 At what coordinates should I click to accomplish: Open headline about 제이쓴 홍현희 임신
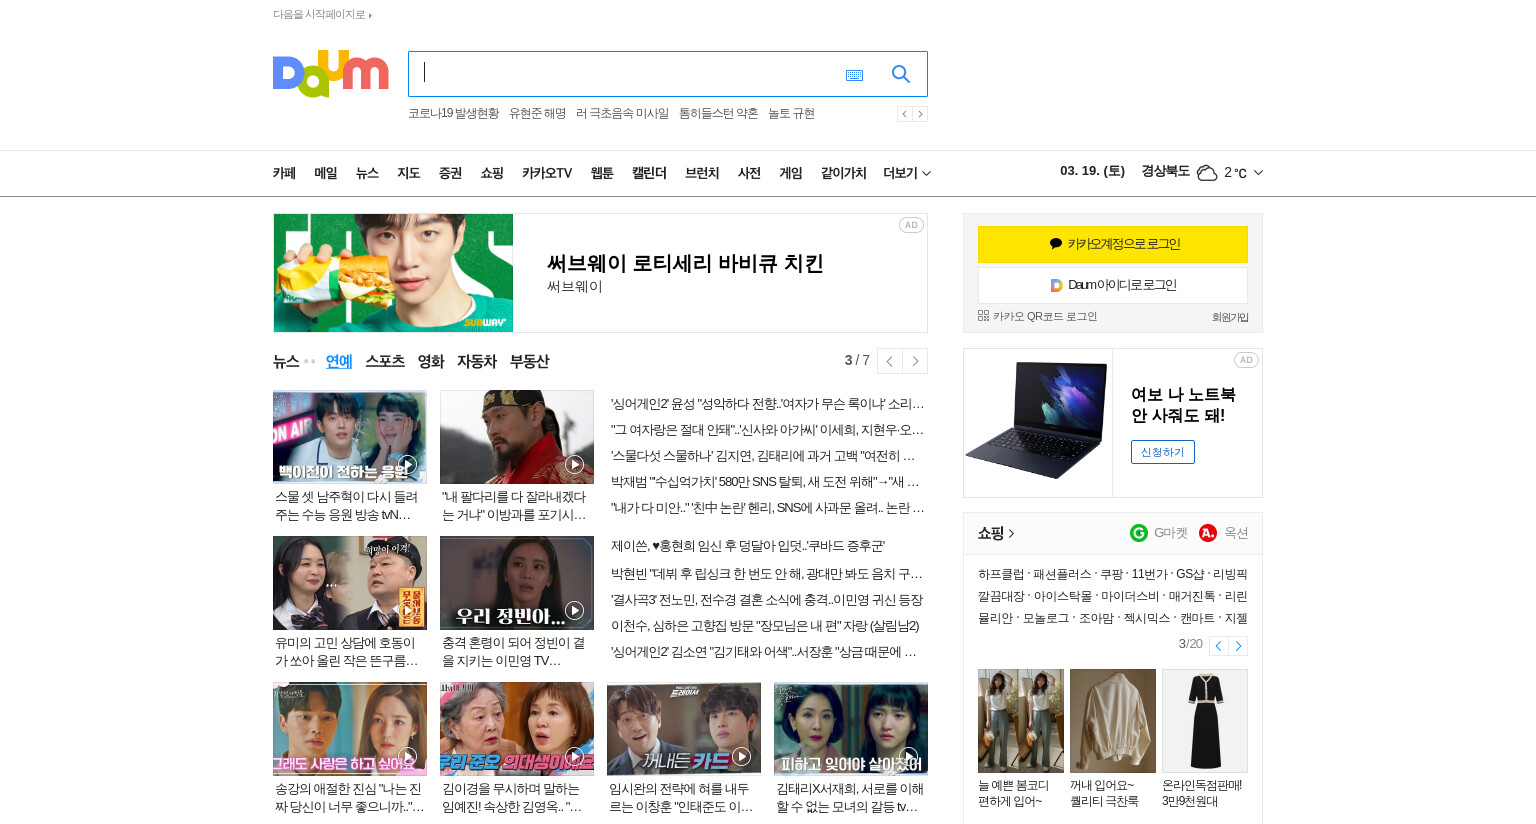(747, 546)
